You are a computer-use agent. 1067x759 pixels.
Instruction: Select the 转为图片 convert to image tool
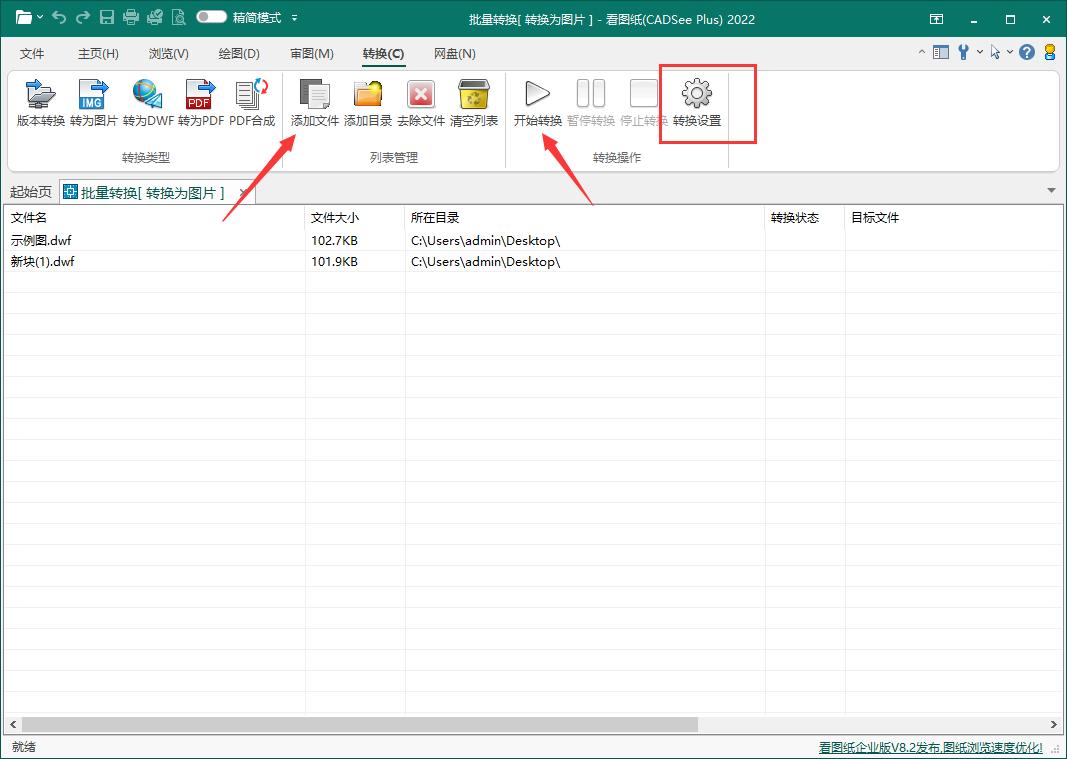tap(93, 103)
